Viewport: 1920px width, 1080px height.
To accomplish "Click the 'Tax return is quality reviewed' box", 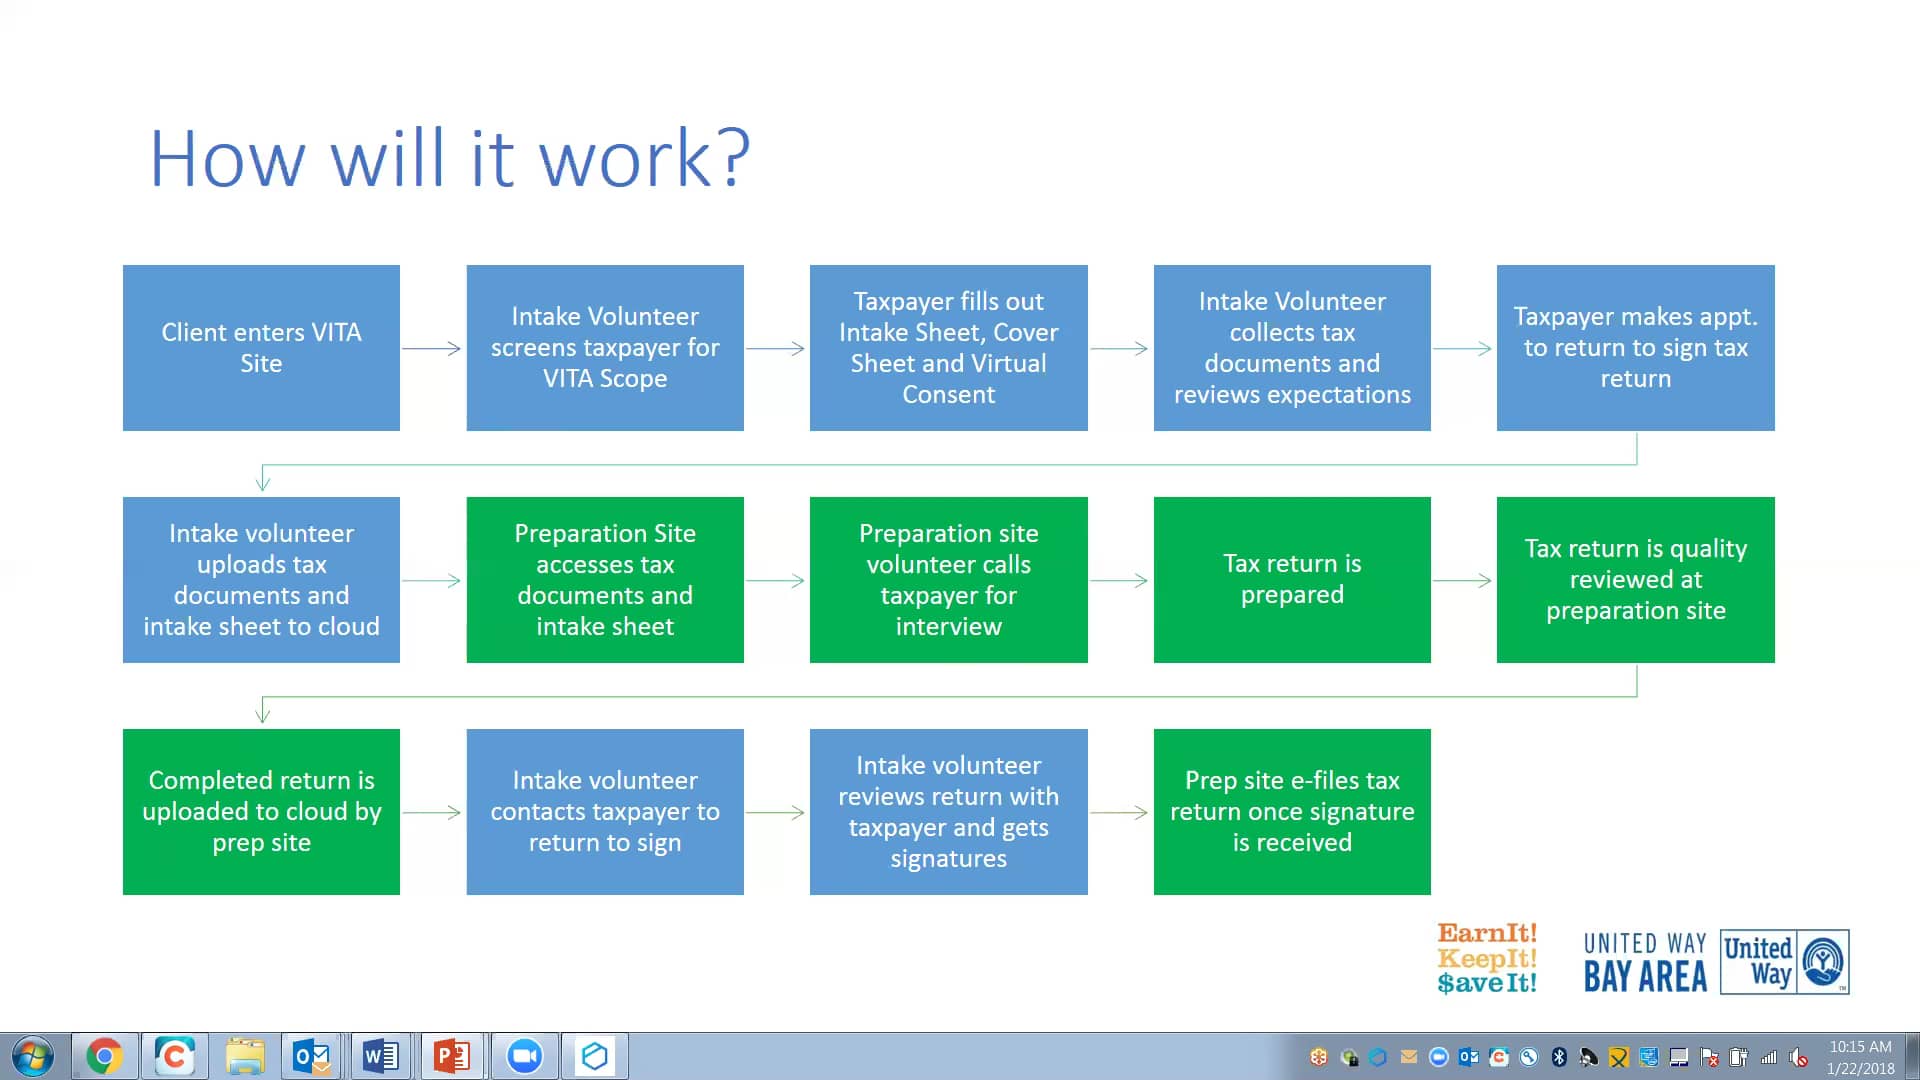I will (1636, 580).
